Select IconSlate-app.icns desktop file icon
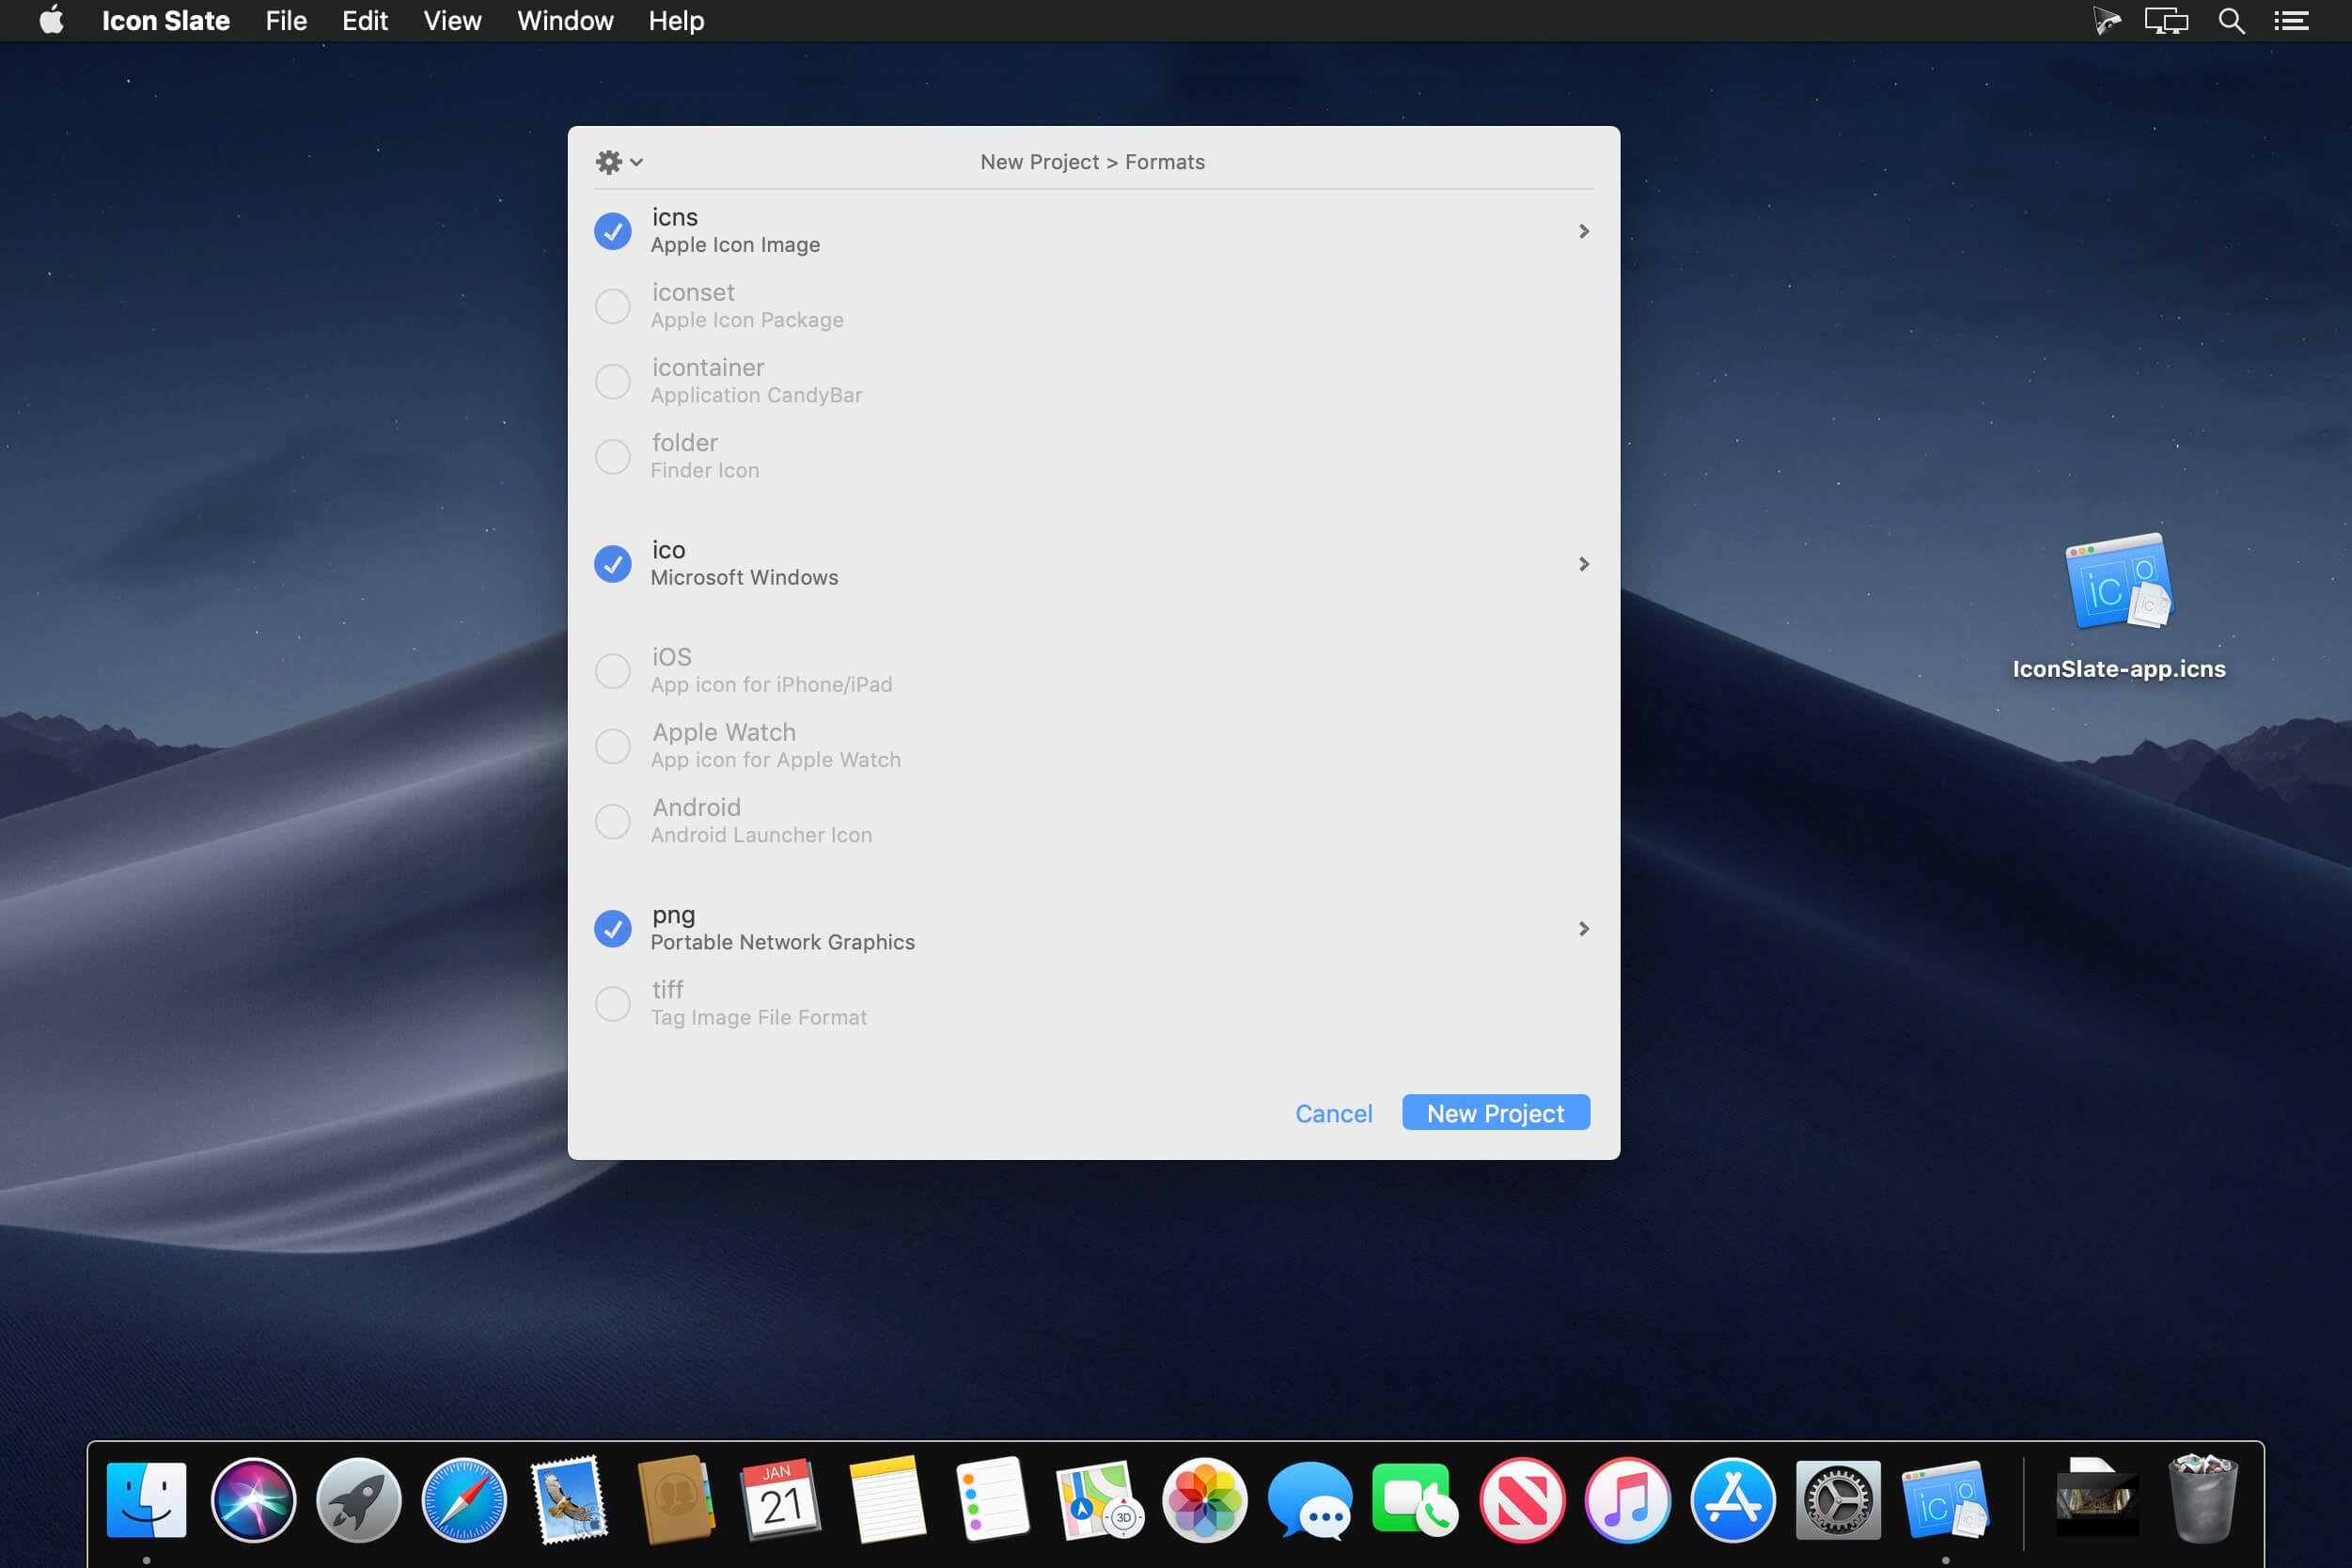Screen dimensions: 2352x1568 point(2118,585)
